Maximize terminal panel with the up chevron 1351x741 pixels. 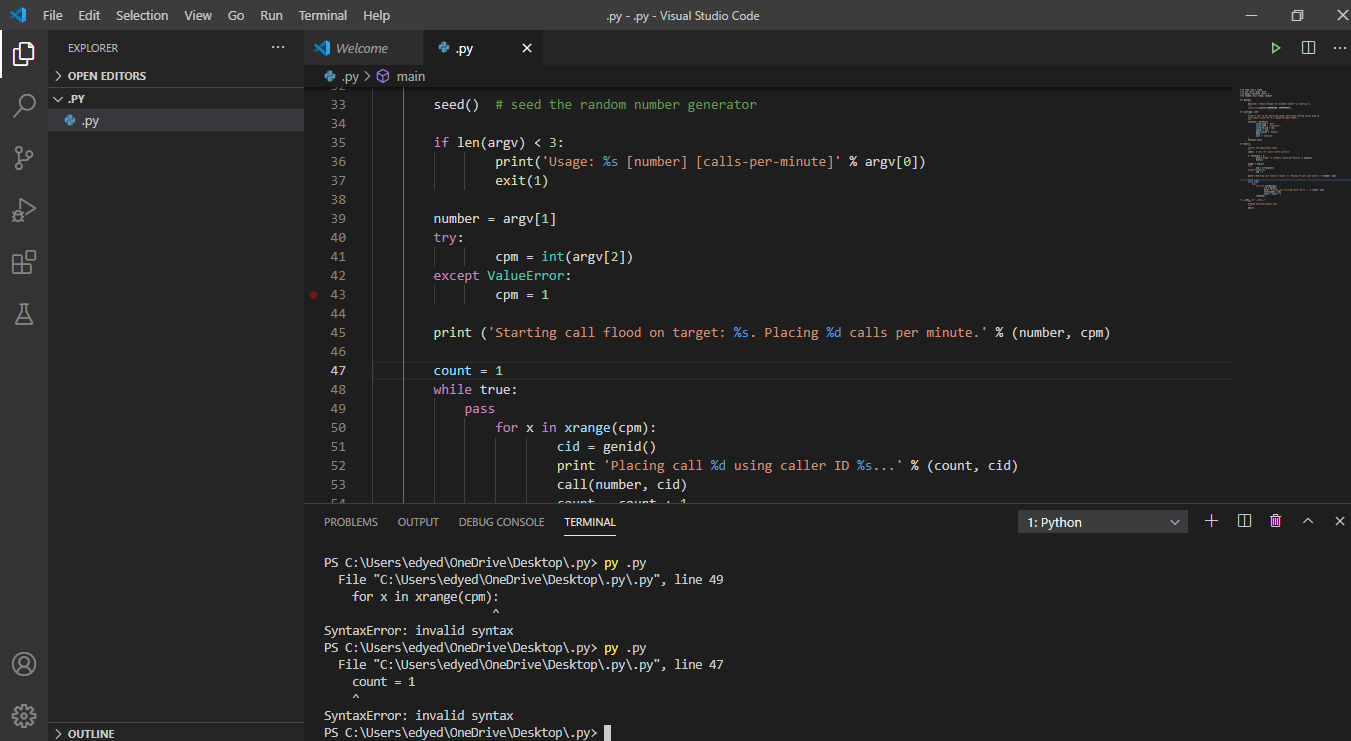[x=1307, y=521]
